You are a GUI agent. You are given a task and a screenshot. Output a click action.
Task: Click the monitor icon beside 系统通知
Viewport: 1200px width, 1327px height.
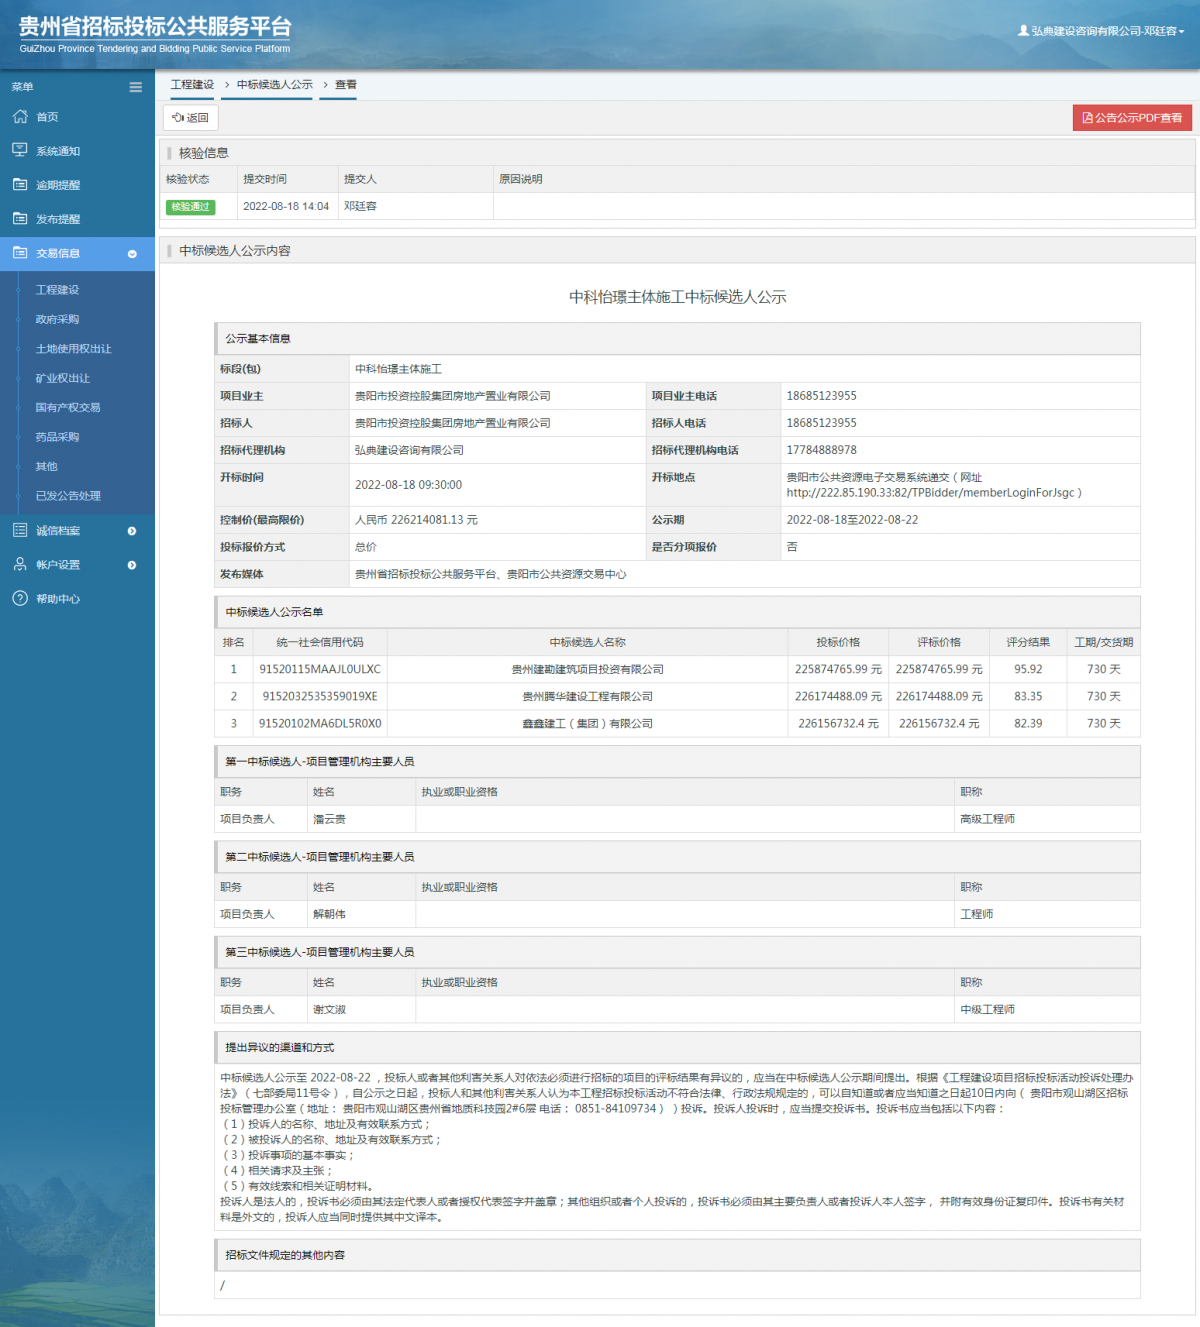pyautogui.click(x=20, y=150)
